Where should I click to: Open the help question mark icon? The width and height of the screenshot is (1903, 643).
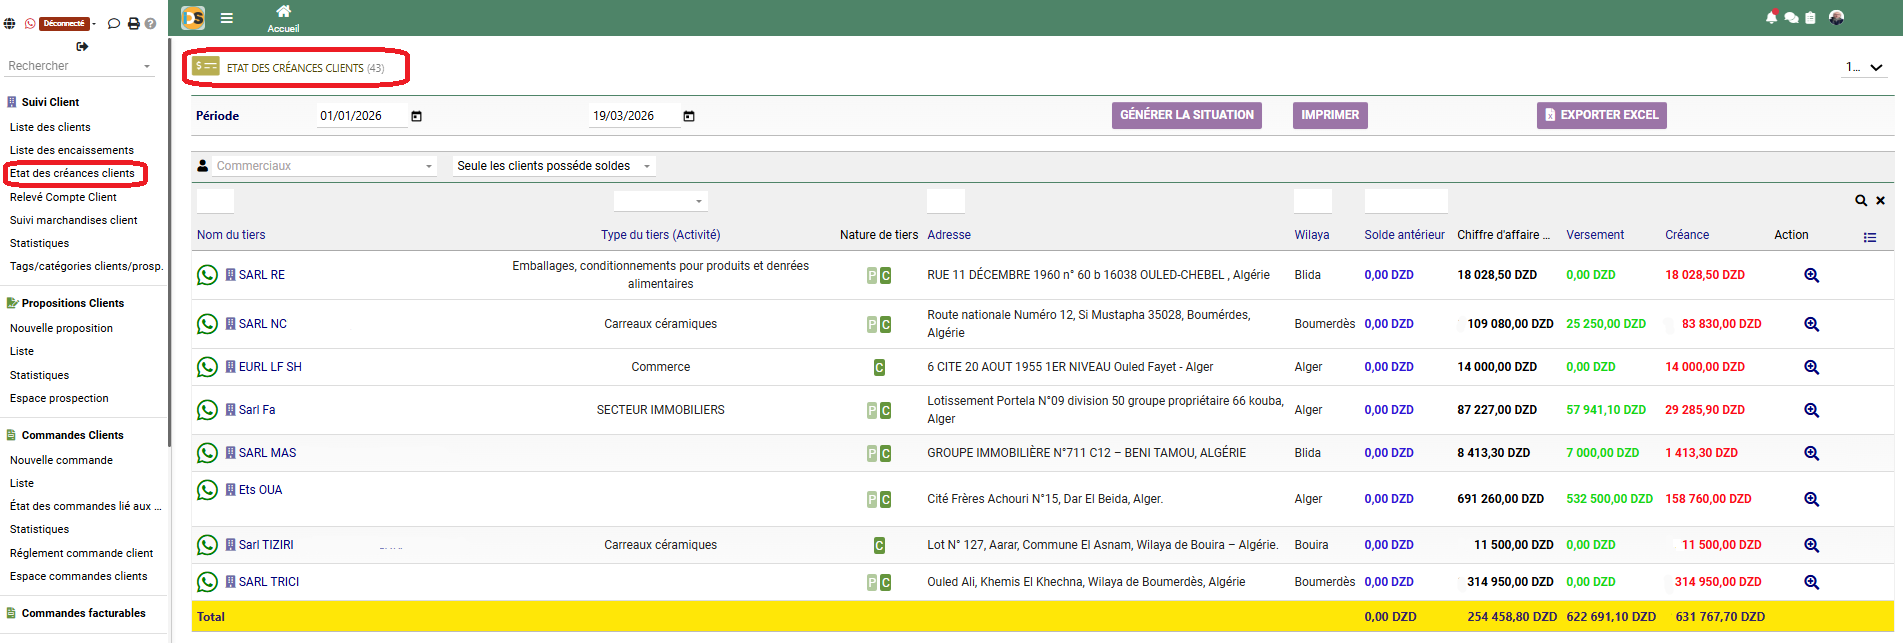point(150,23)
